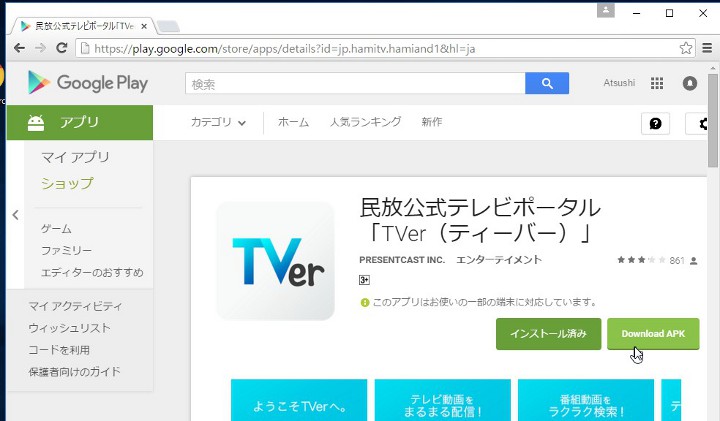Screen dimensions: 720x421
Task: Click PRESENTCAST INC. developer link
Action: click(402, 260)
